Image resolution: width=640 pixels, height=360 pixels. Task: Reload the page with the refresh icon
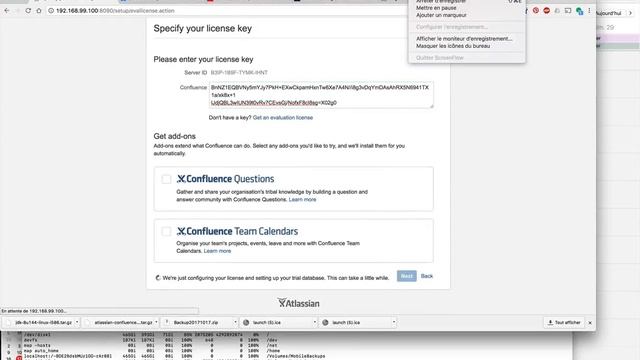click(28, 11)
